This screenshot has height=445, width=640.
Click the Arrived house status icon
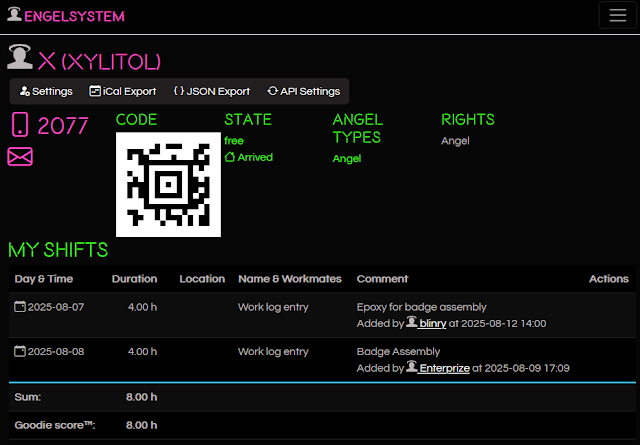point(230,157)
